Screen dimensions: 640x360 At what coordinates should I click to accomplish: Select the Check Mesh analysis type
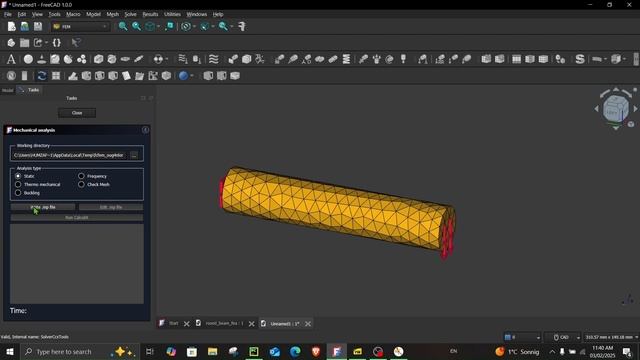click(x=93, y=184)
